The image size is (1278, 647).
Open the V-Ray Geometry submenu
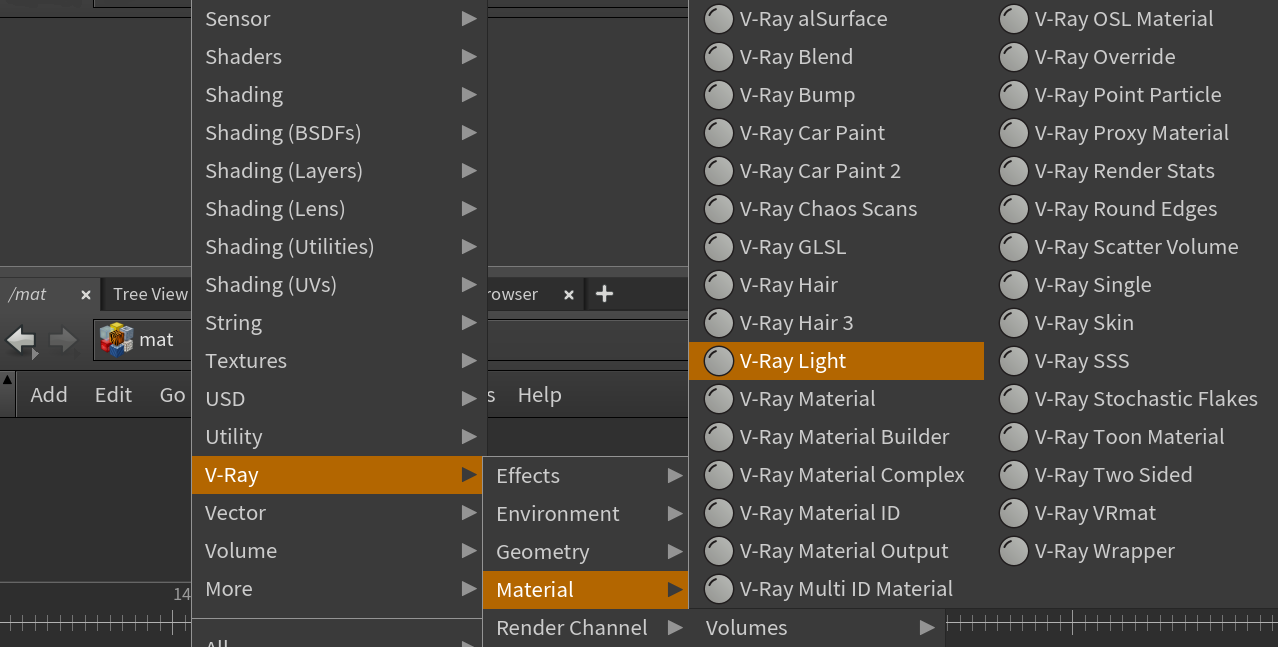click(x=585, y=552)
